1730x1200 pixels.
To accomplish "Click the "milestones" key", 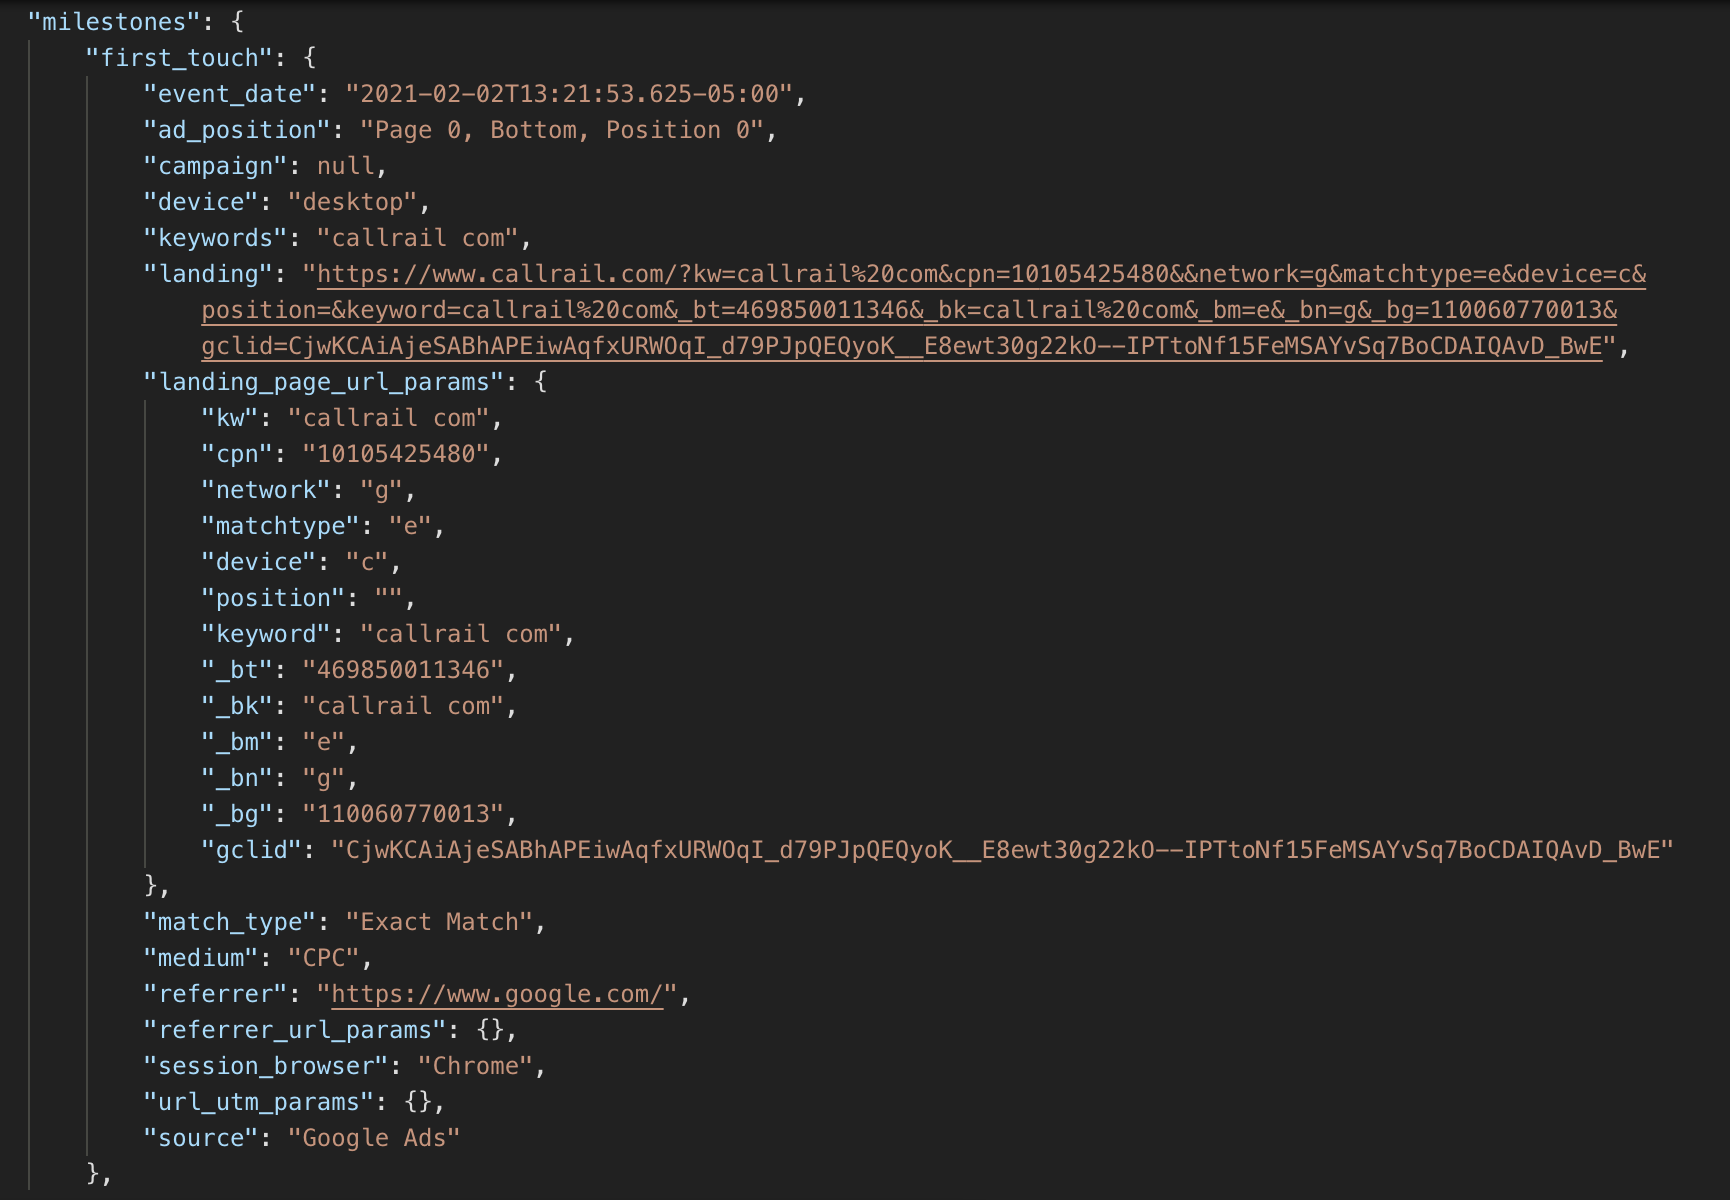I will (x=114, y=22).
